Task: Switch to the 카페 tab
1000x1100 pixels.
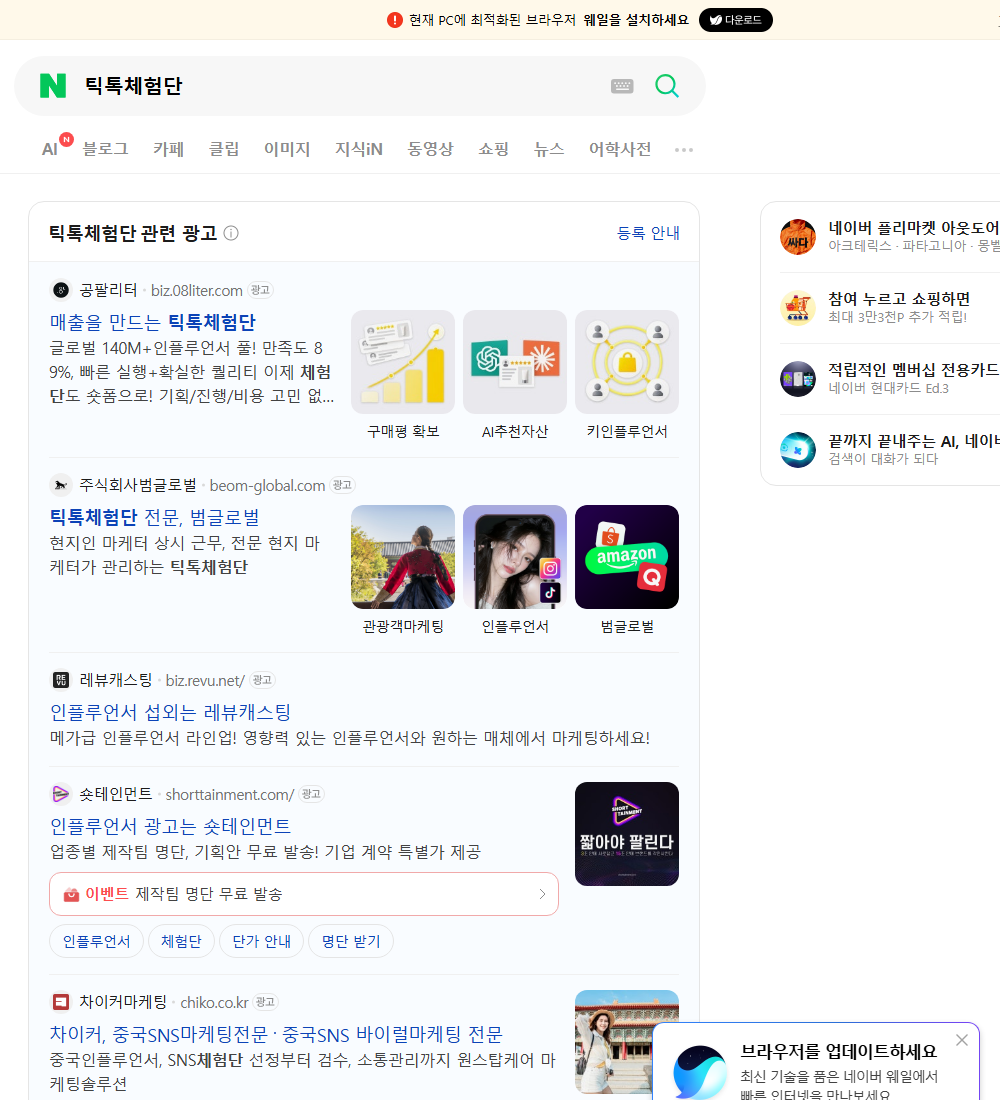Action: pyautogui.click(x=168, y=149)
